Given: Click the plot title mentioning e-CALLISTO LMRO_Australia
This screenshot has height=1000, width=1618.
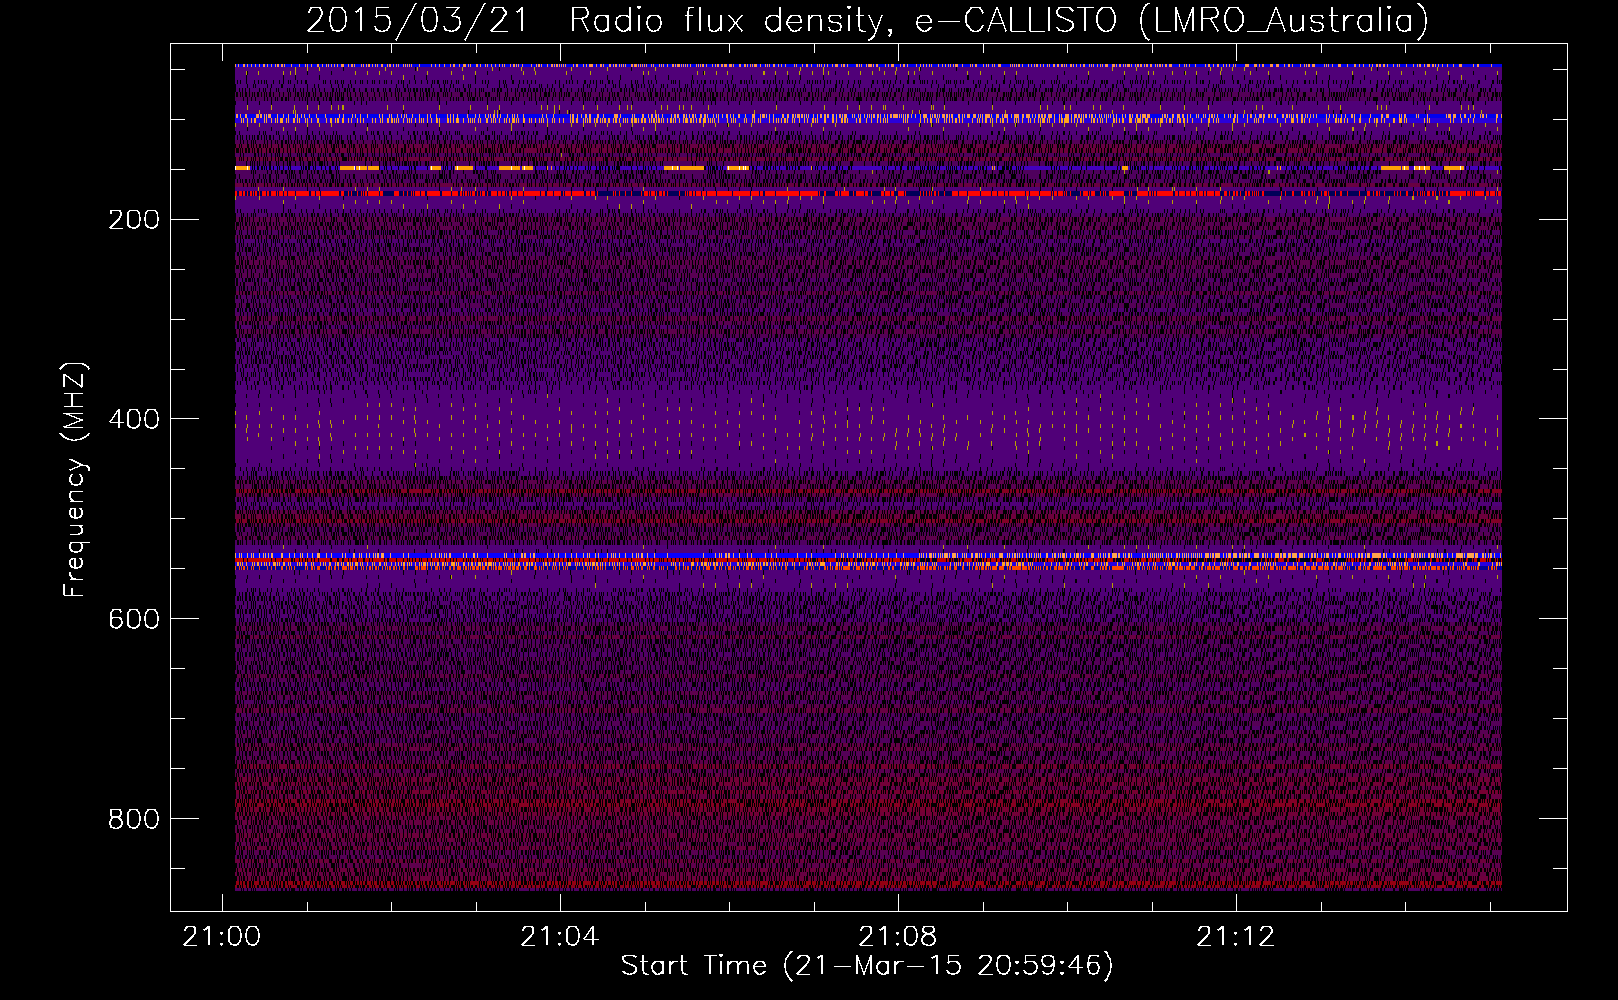Looking at the screenshot, I should pos(867,20).
